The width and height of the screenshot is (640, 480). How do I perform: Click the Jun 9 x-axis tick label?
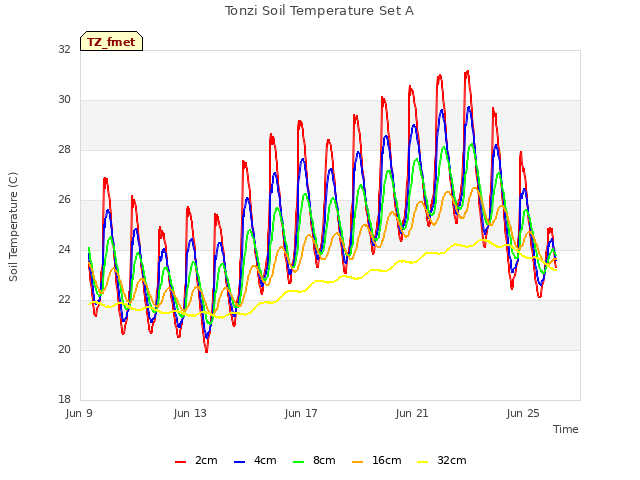pyautogui.click(x=79, y=413)
